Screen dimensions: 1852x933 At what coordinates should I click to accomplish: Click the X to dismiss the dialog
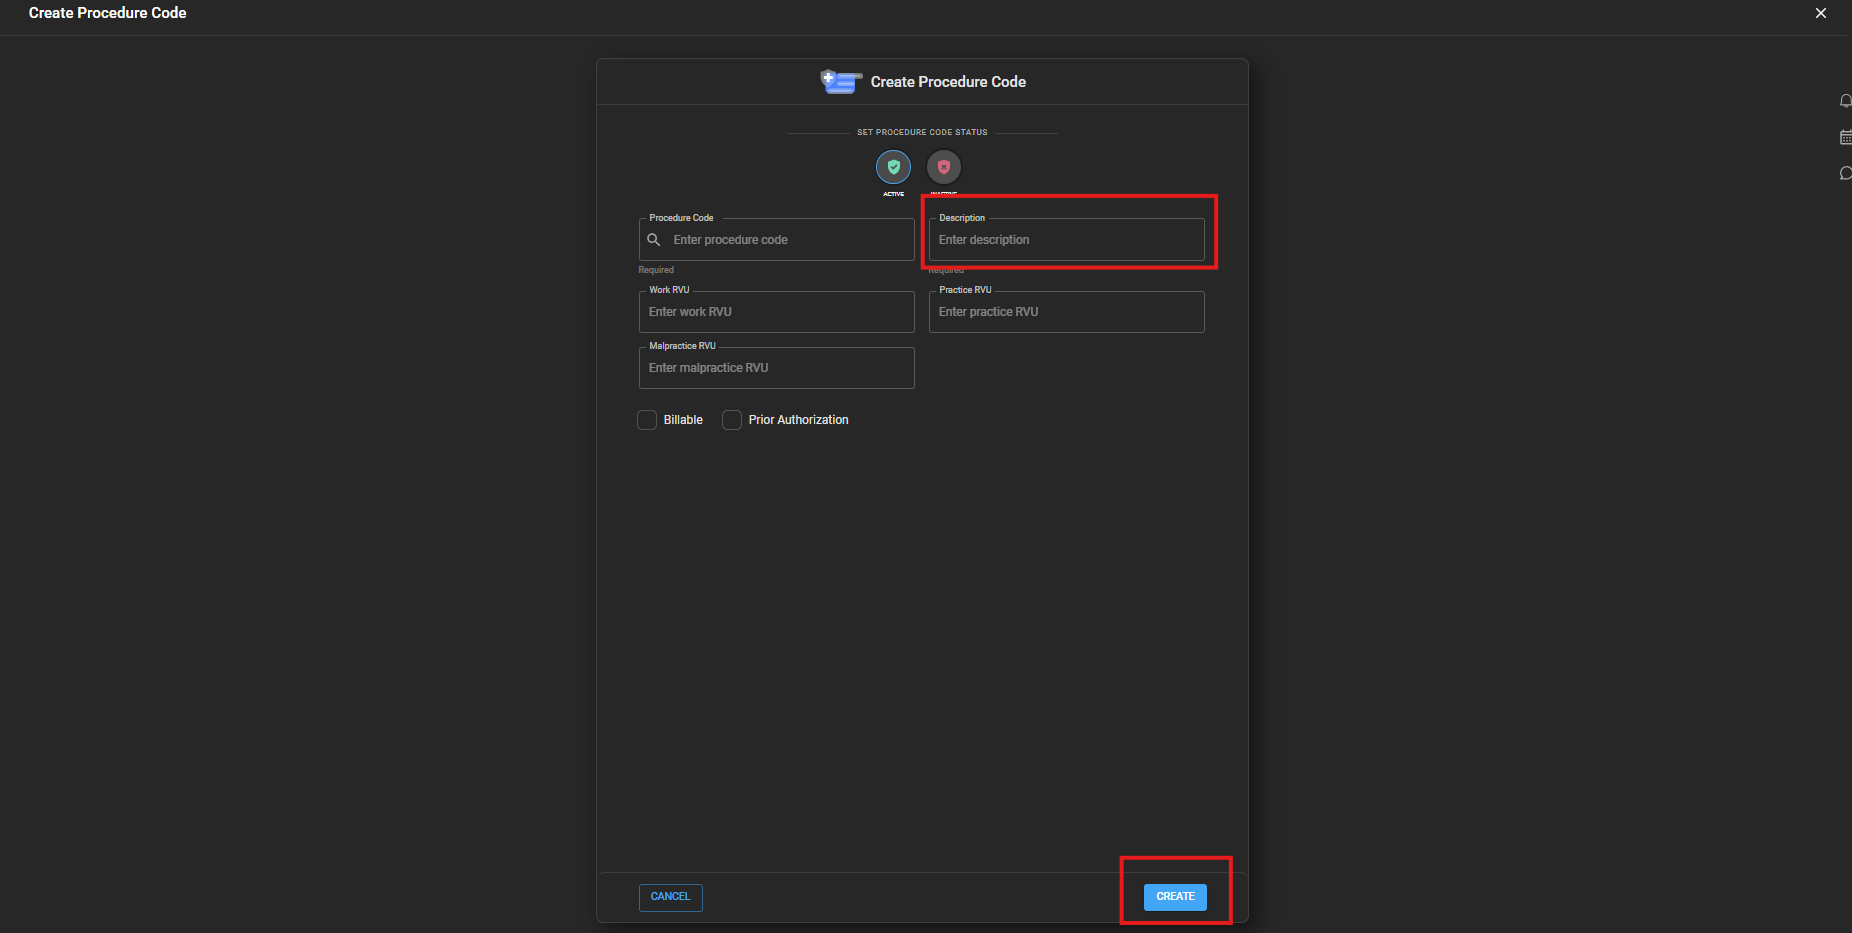tap(1820, 13)
